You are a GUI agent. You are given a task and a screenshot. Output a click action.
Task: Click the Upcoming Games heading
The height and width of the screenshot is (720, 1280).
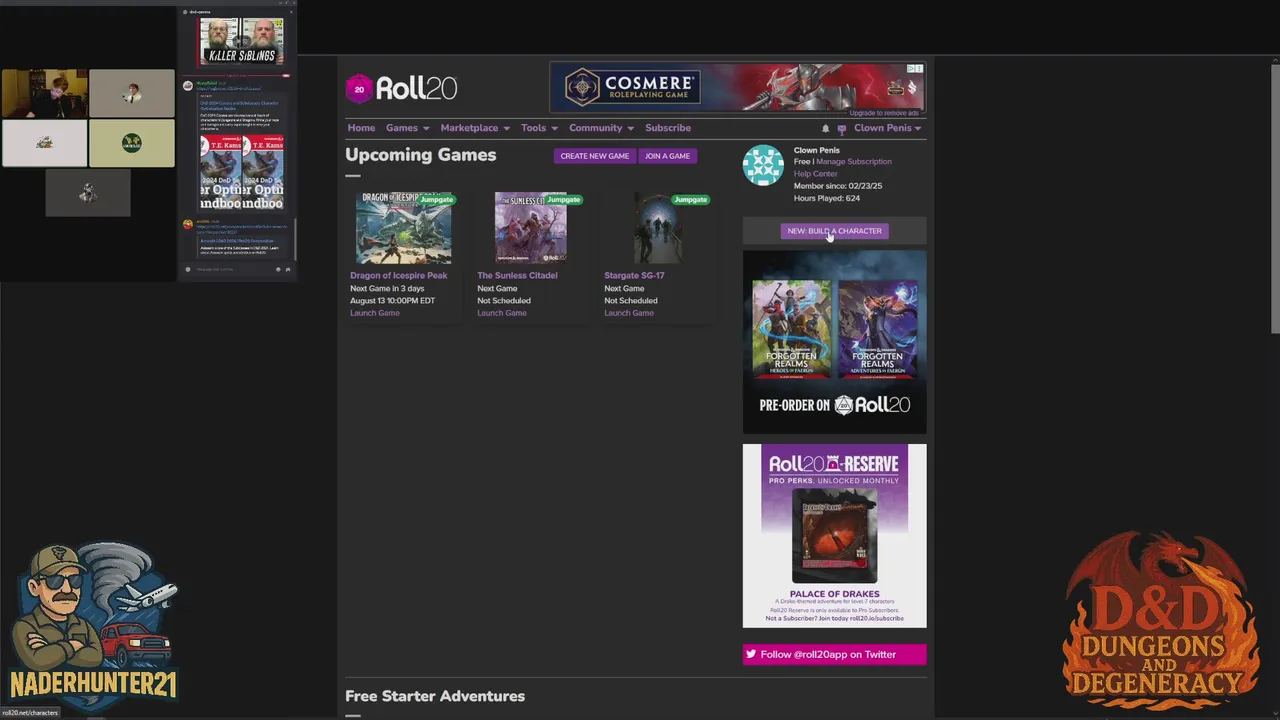pos(420,155)
